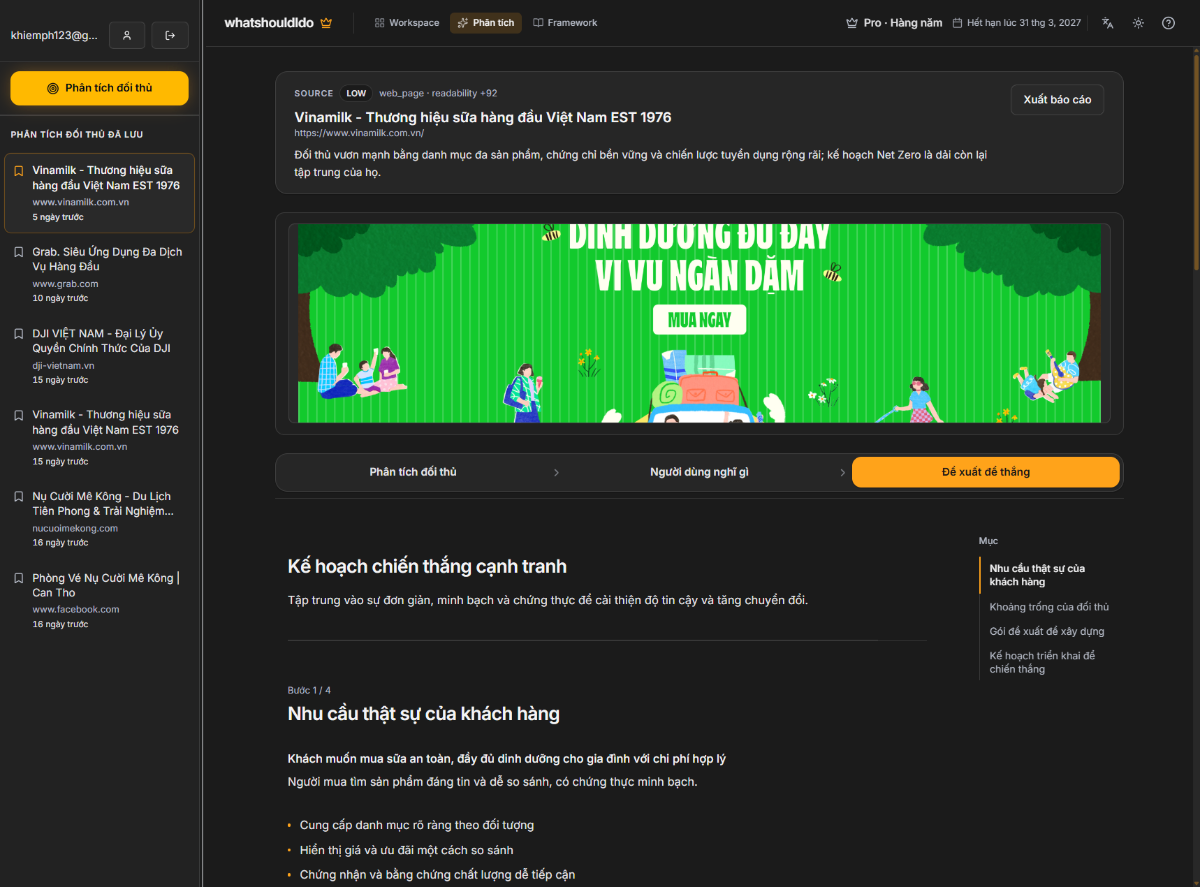Click the Pro · Hàng năm plan label
This screenshot has height=887, width=1200.
point(903,23)
